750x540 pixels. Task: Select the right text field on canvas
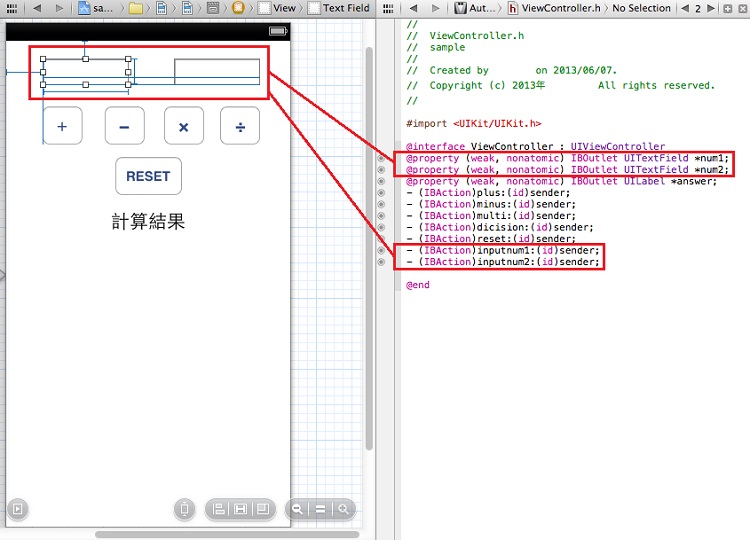[x=217, y=71]
